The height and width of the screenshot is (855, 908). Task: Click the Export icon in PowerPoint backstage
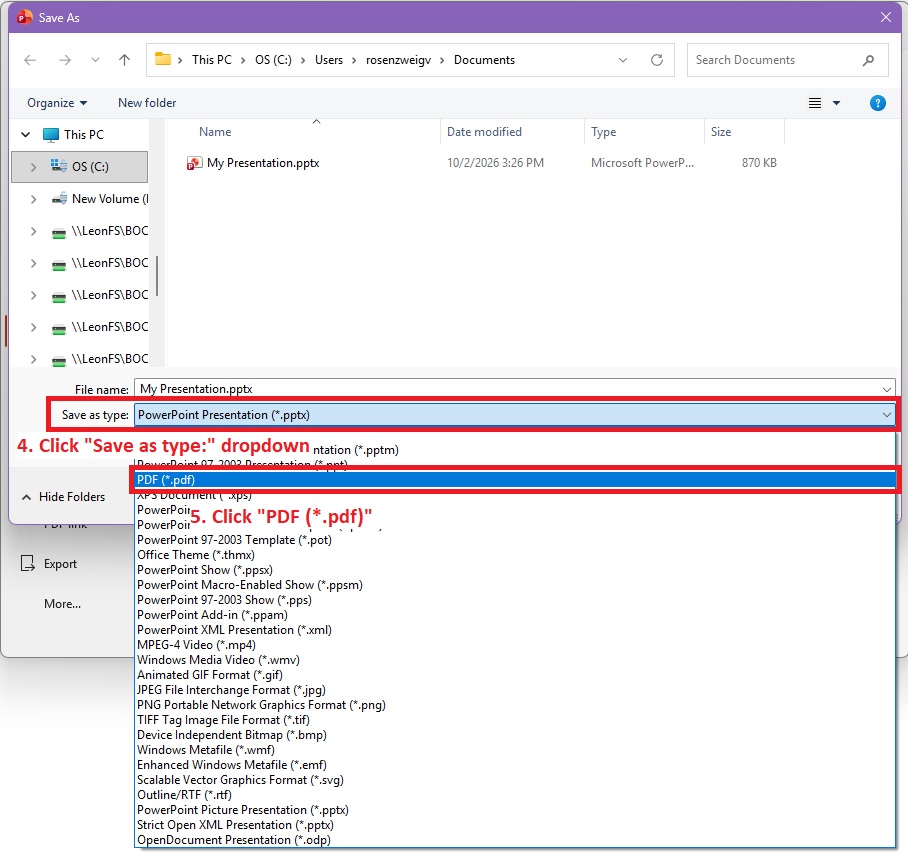point(28,563)
